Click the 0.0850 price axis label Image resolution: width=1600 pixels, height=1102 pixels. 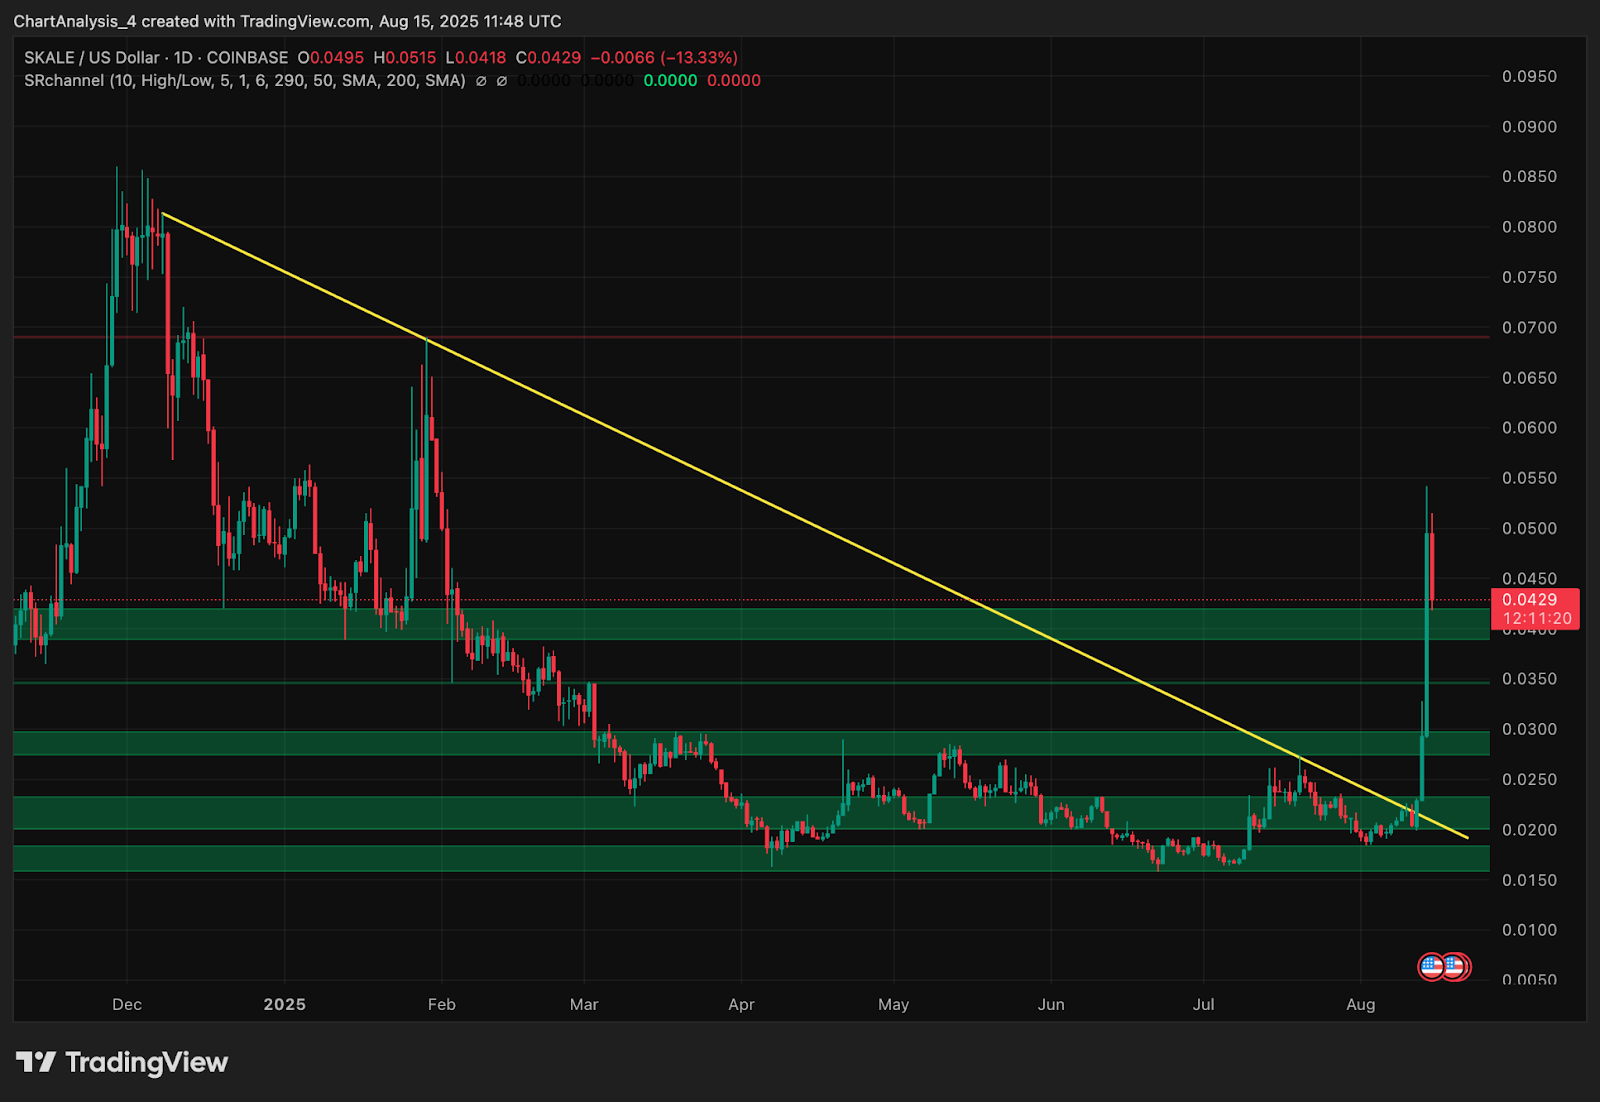coord(1529,177)
